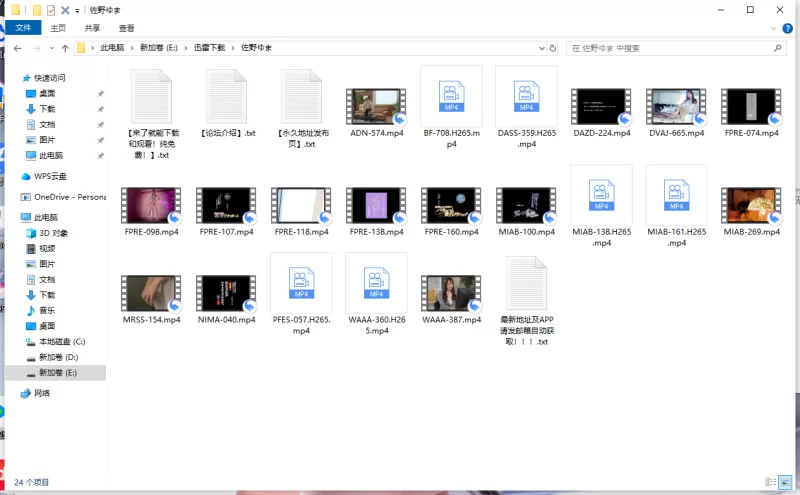Image resolution: width=800 pixels, height=495 pixels.
Task: Switch to large icons view button
Action: coord(786,482)
